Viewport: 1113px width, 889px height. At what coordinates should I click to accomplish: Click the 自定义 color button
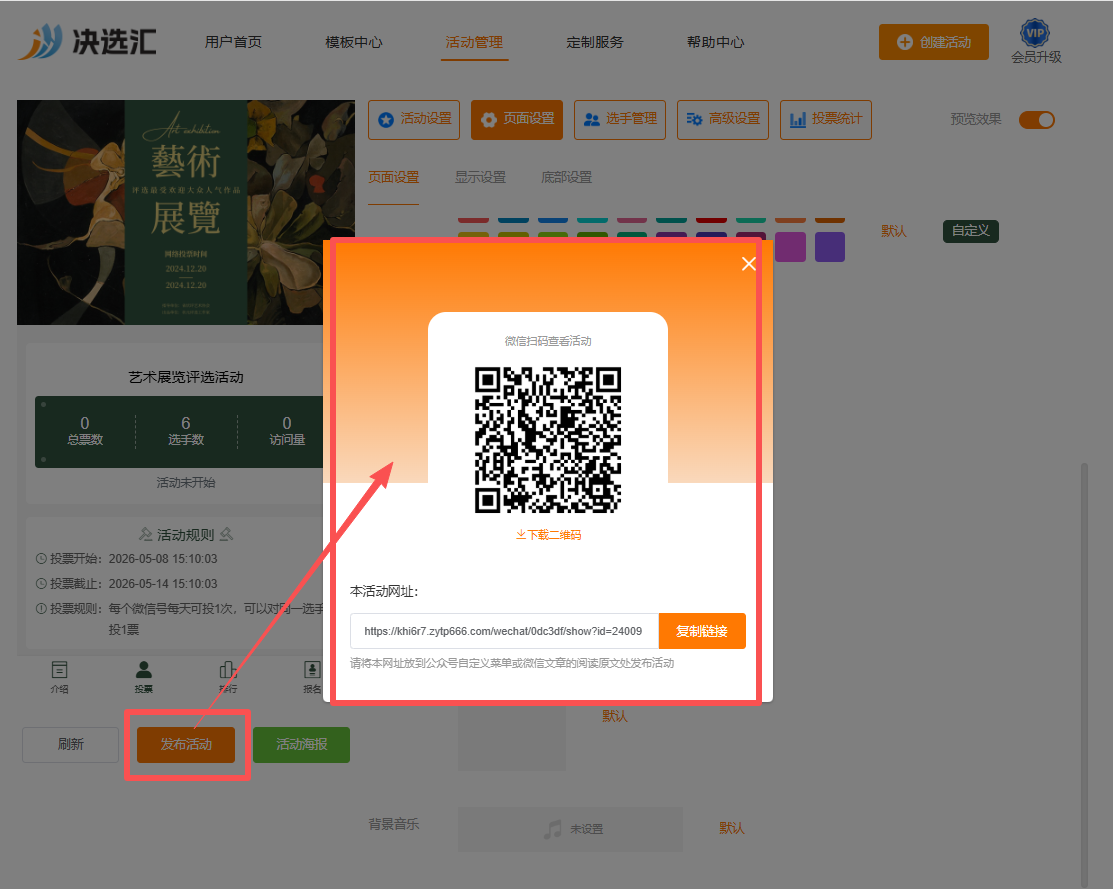pos(970,231)
